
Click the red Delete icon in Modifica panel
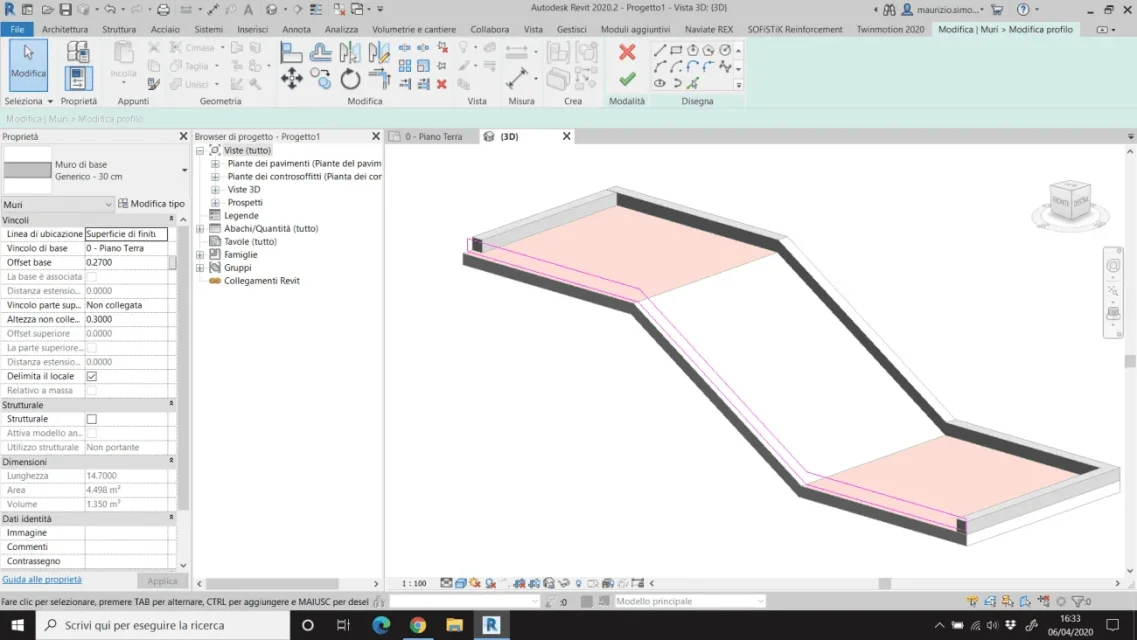[x=441, y=84]
